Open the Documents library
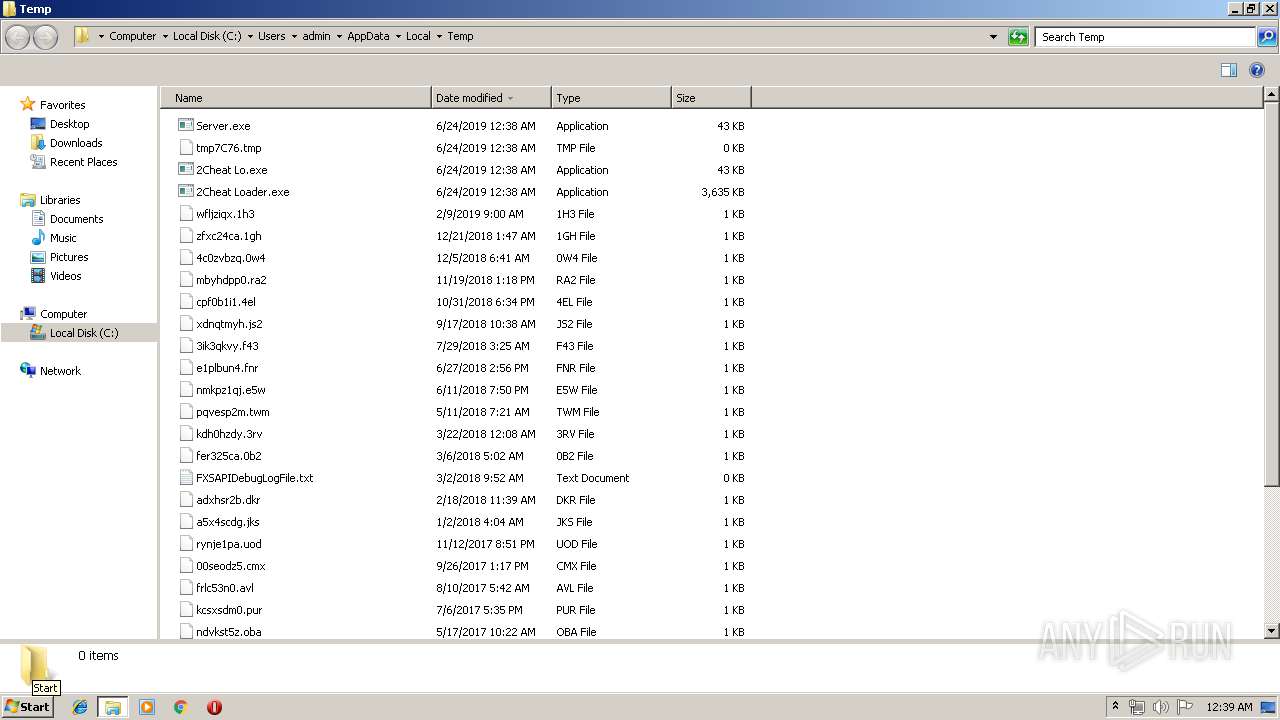Viewport: 1280px width, 720px height. tap(76, 219)
